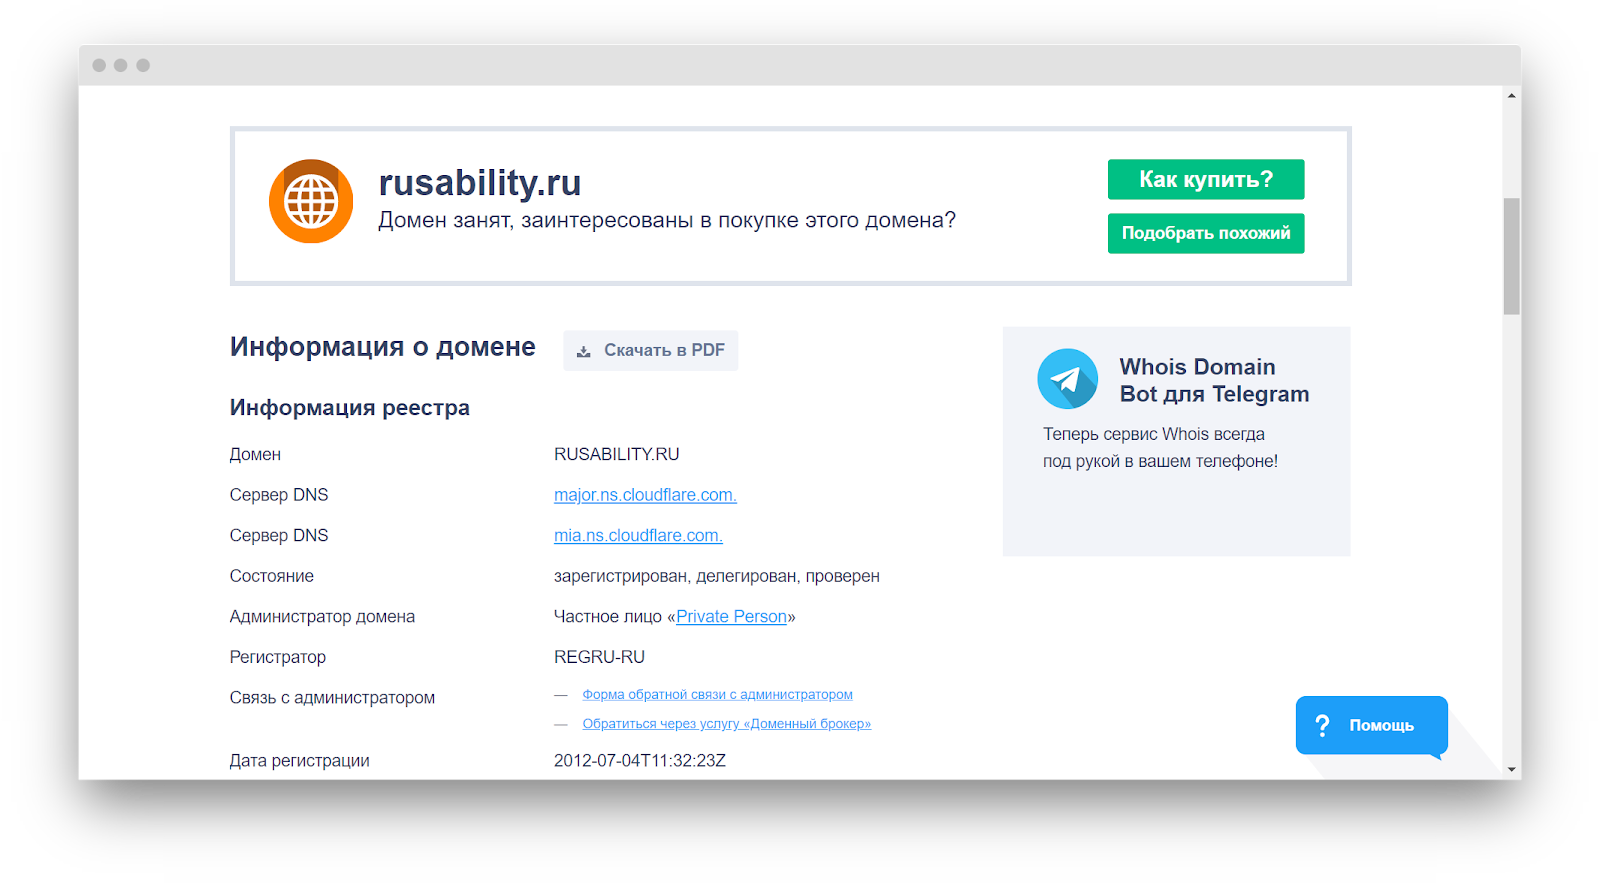Click "Домен занят" purchase question text

pos(667,220)
